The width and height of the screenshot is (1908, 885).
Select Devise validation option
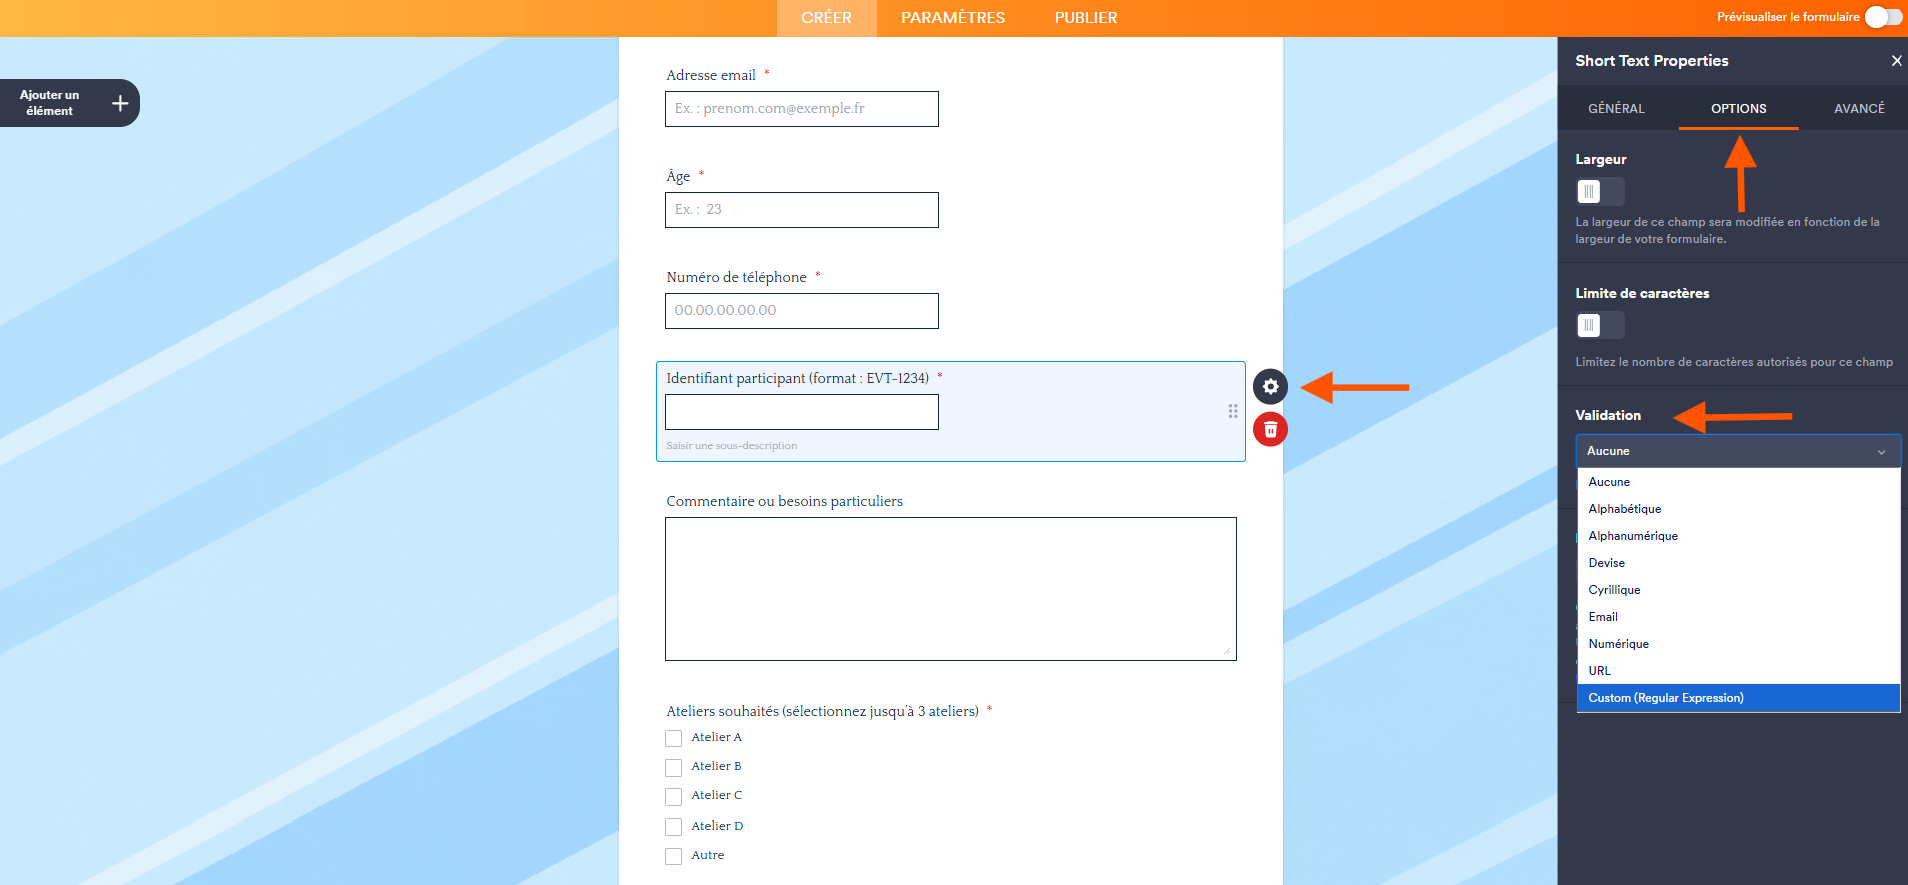pos(1738,563)
